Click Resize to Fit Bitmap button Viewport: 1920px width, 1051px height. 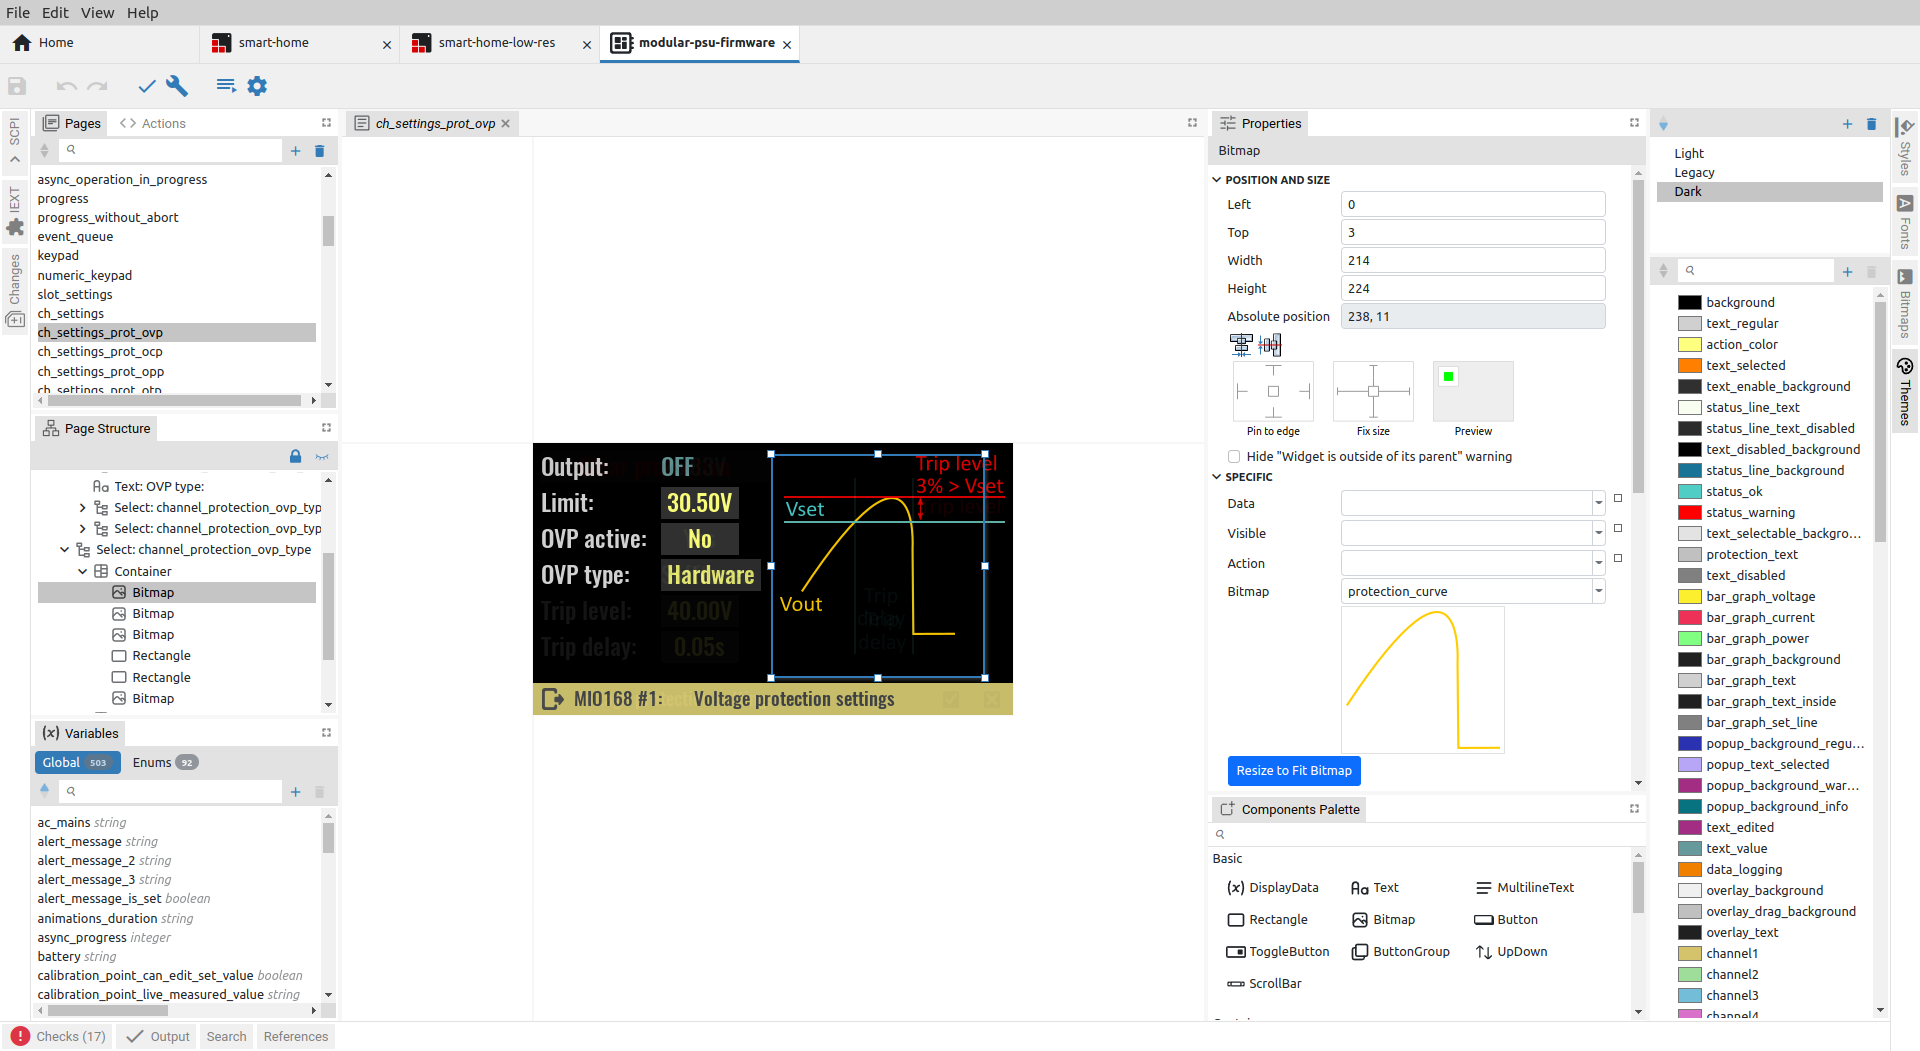1294,771
